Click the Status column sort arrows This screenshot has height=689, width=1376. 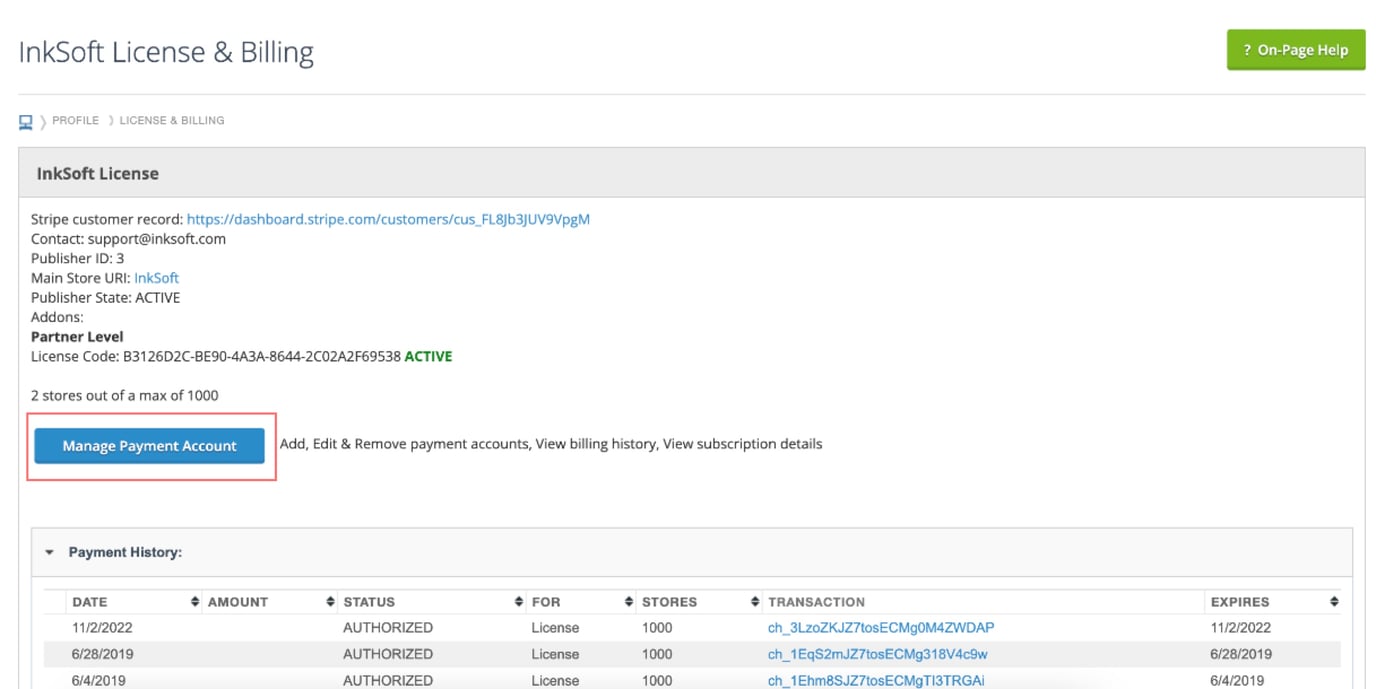(518, 602)
